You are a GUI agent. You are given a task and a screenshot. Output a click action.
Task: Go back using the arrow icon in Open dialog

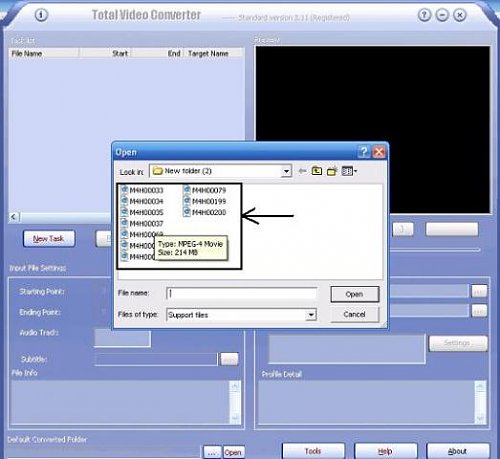[302, 171]
